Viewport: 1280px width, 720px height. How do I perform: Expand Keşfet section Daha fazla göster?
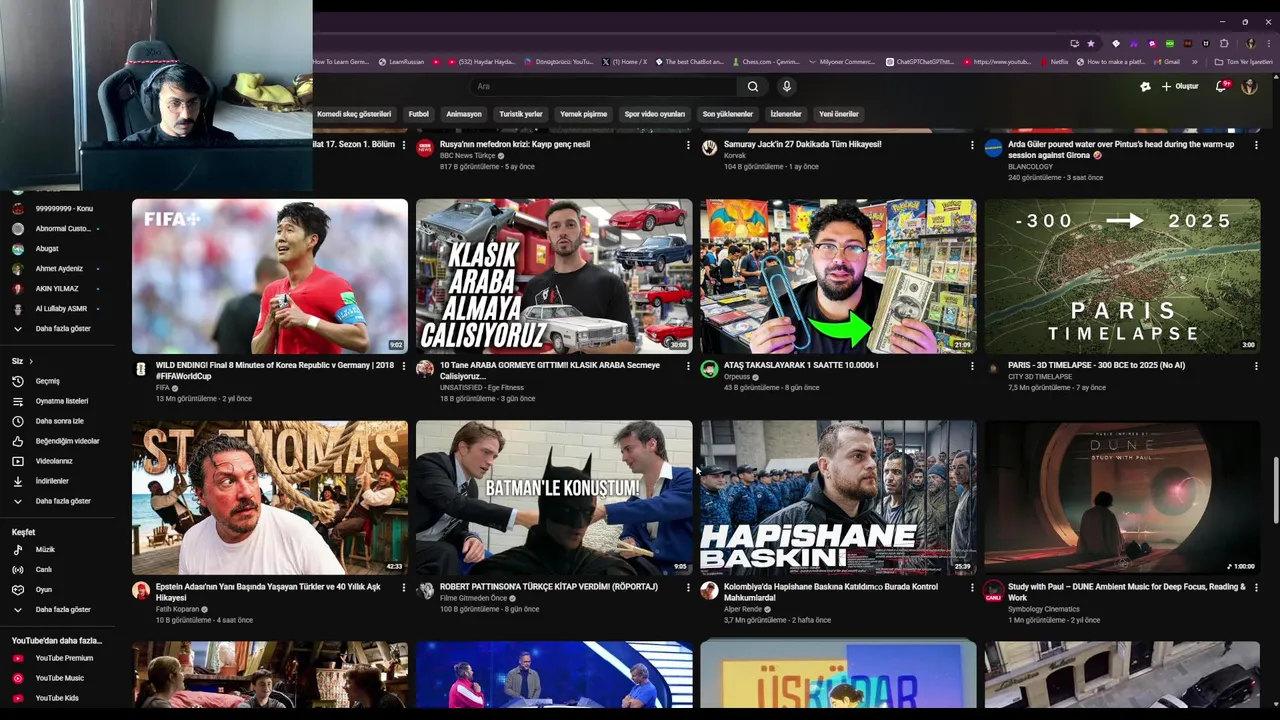[56, 610]
